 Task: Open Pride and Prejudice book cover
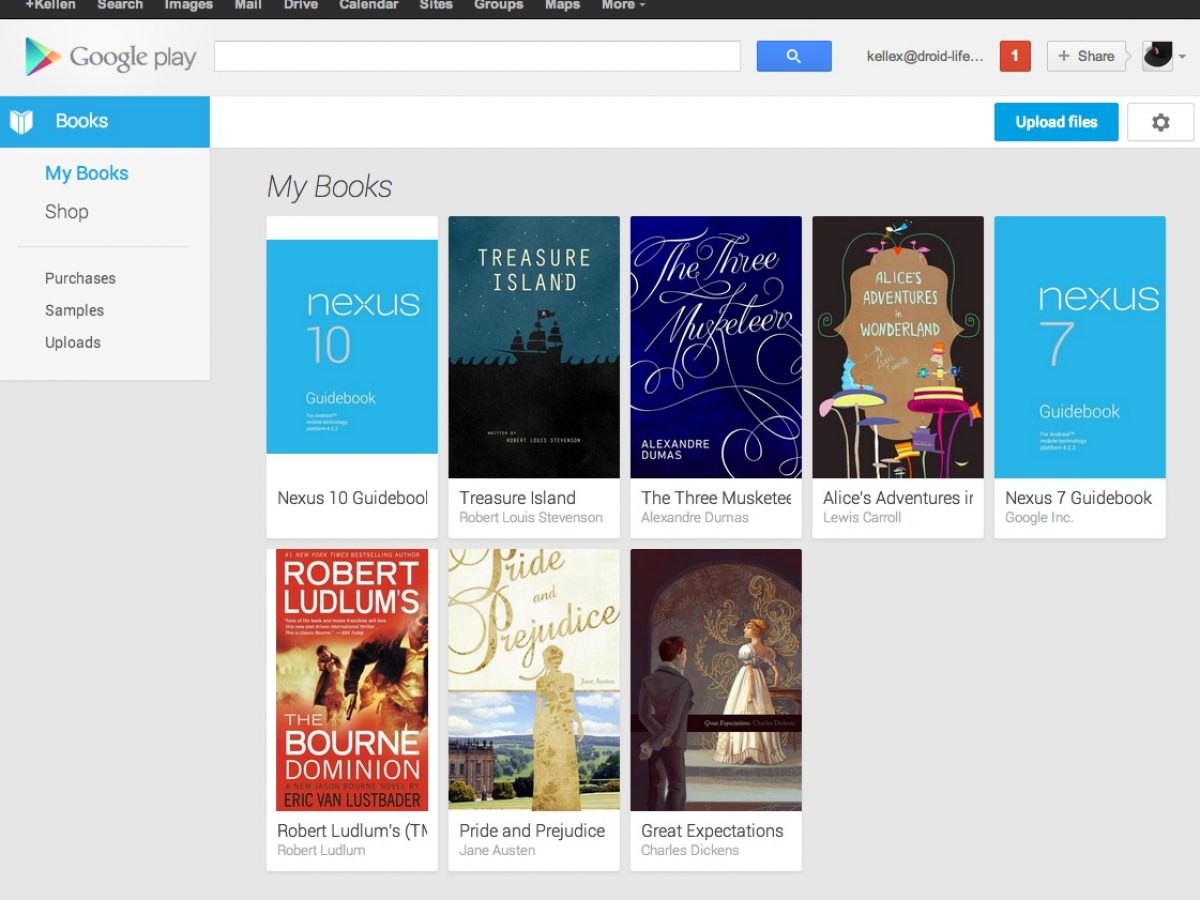534,680
